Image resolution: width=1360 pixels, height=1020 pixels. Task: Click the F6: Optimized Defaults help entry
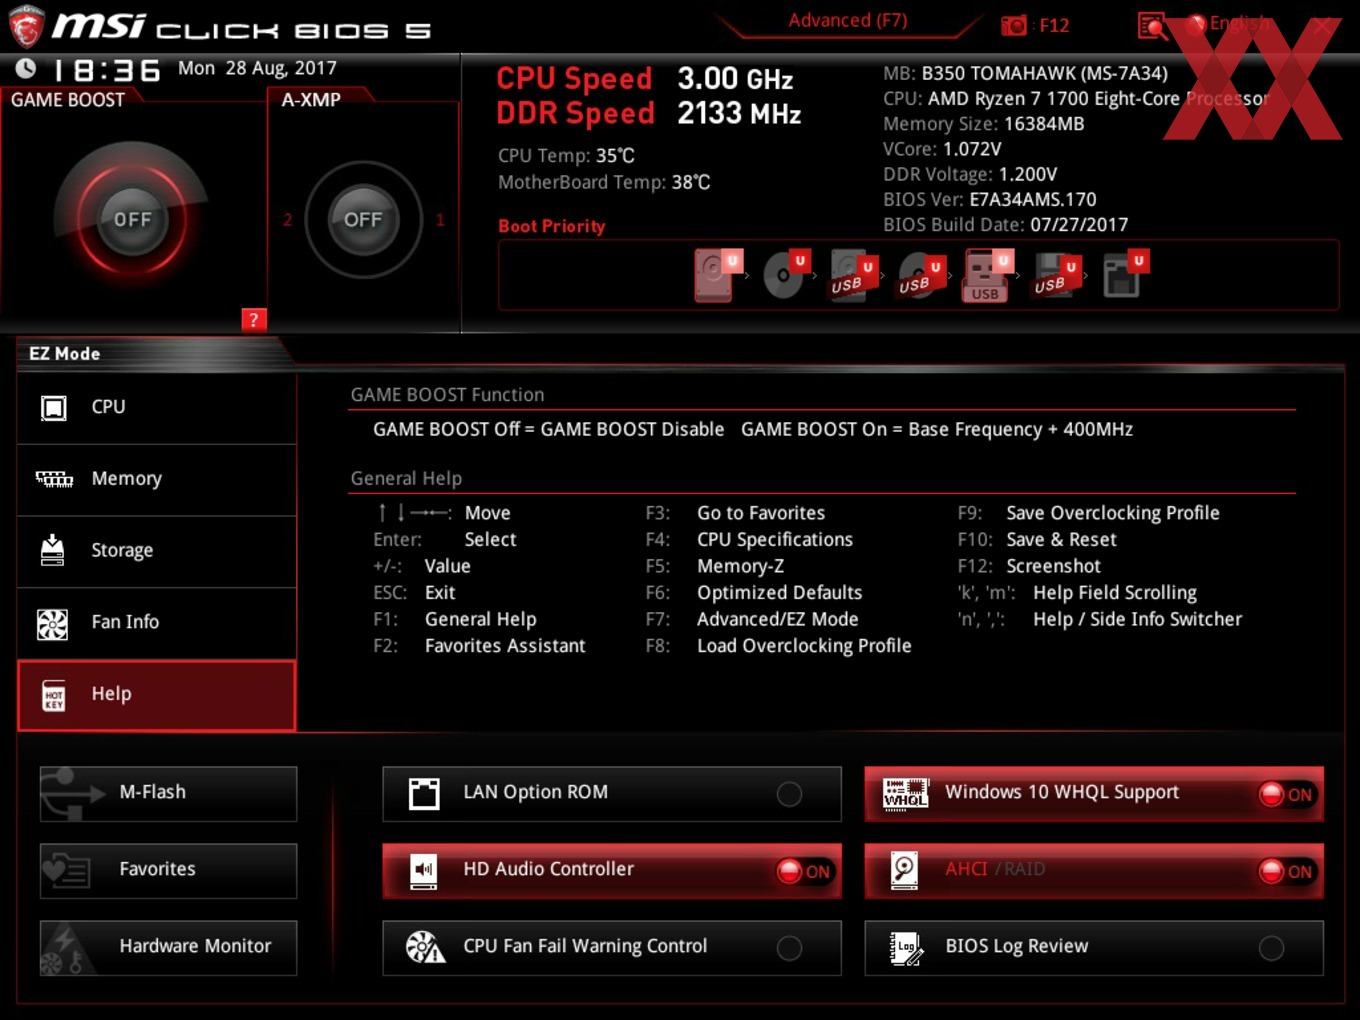pyautogui.click(x=754, y=593)
